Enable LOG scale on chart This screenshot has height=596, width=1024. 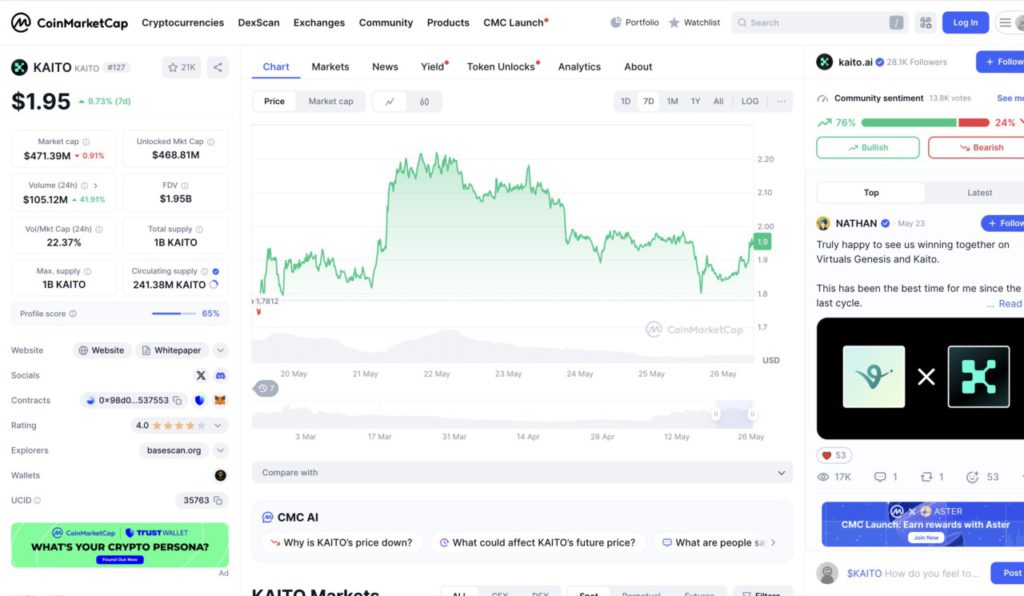[749, 101]
